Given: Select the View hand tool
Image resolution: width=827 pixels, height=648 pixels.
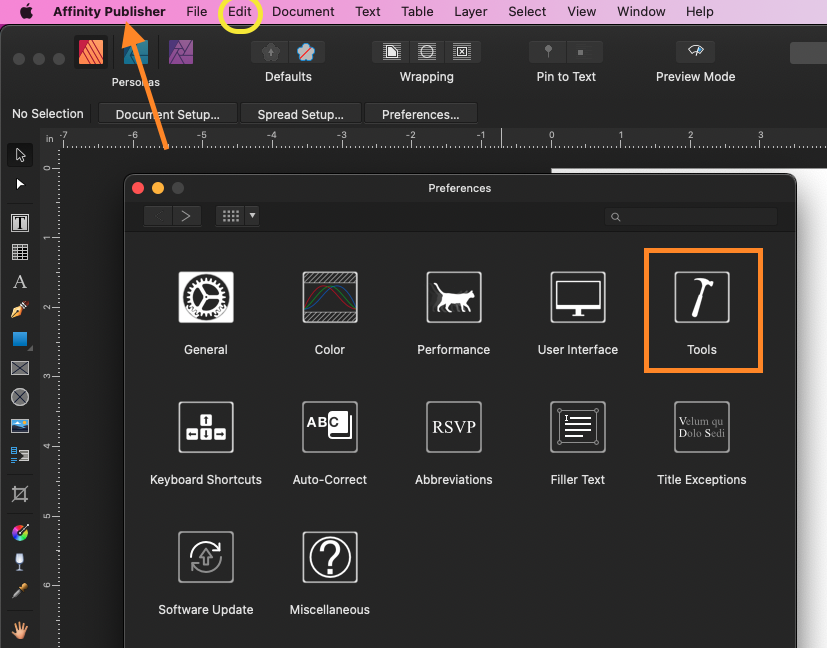Looking at the screenshot, I should pyautogui.click(x=20, y=630).
